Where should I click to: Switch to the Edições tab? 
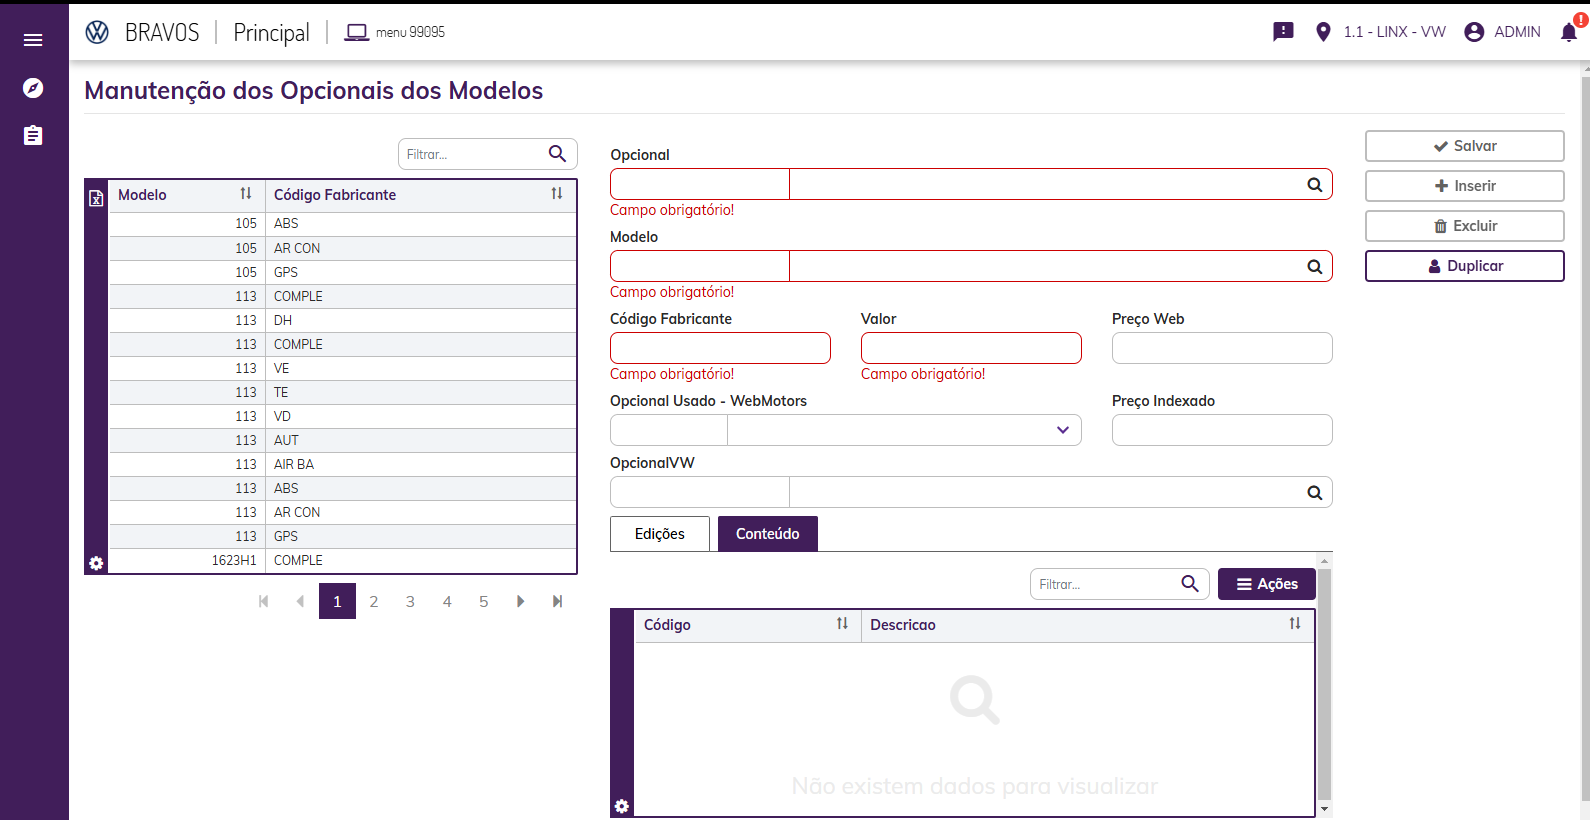(x=660, y=534)
